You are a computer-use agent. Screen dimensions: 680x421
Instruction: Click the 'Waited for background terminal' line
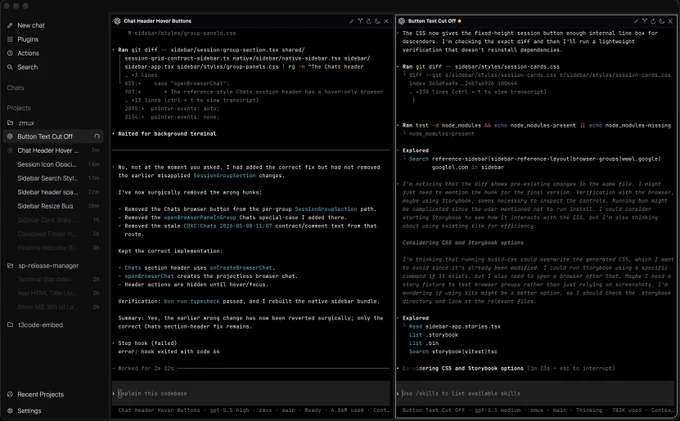coord(167,134)
